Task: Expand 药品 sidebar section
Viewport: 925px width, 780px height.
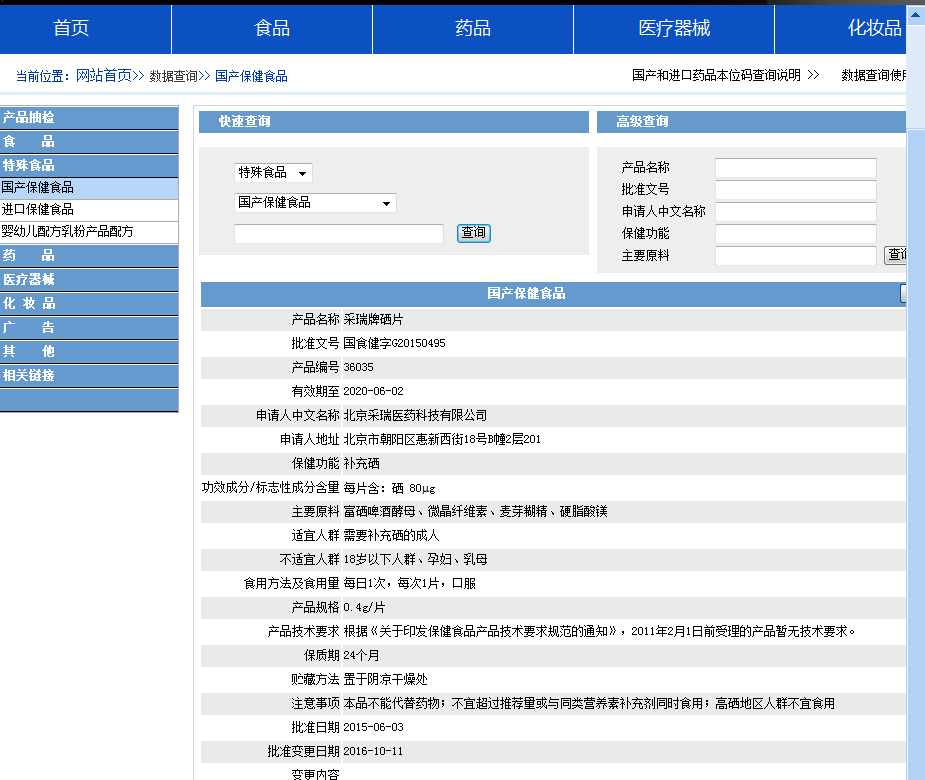Action: tap(89, 255)
